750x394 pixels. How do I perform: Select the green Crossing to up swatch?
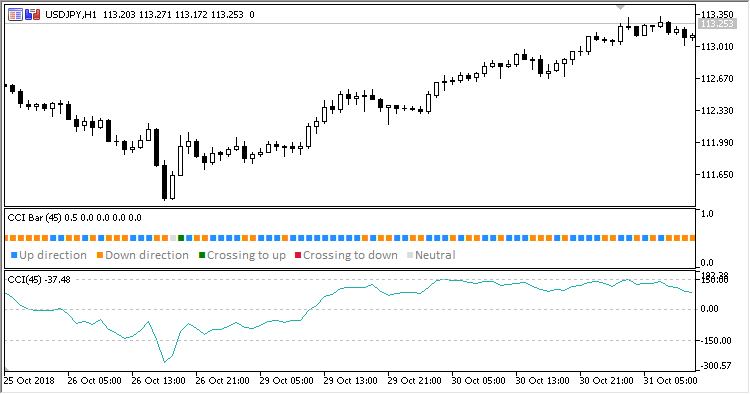(202, 255)
